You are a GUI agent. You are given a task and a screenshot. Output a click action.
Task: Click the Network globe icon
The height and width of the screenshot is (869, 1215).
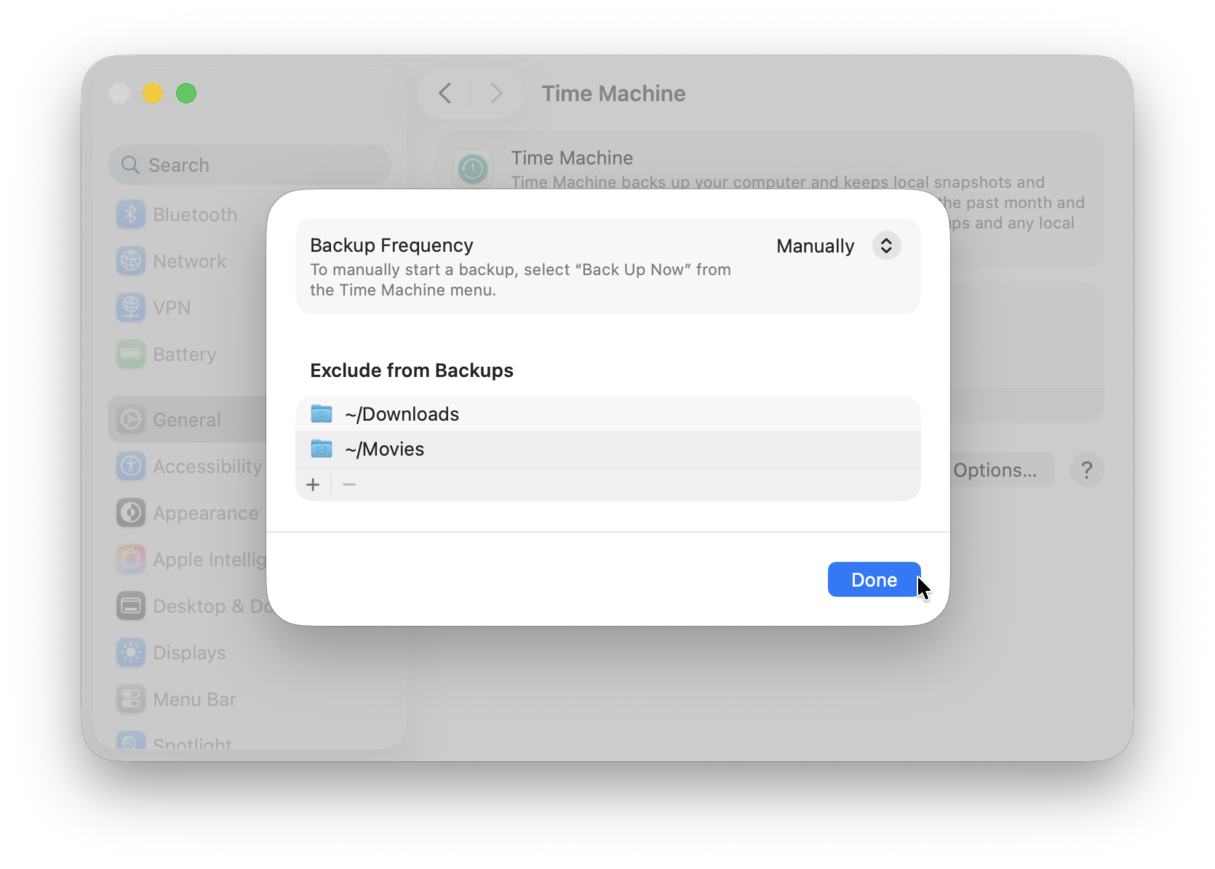pos(131,261)
